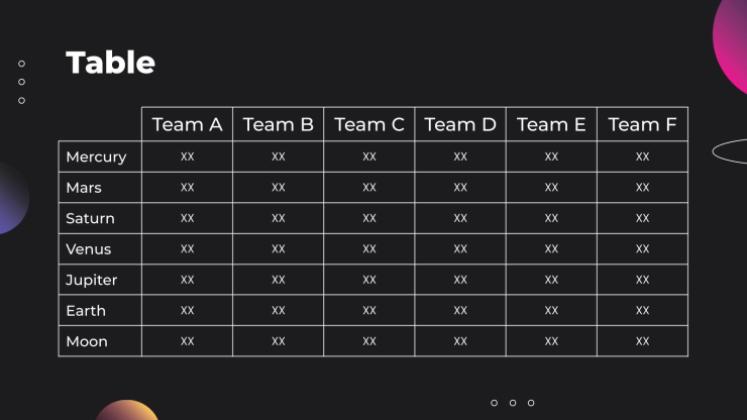The height and width of the screenshot is (420, 747).
Task: Select the Team F column header
Action: (642, 125)
